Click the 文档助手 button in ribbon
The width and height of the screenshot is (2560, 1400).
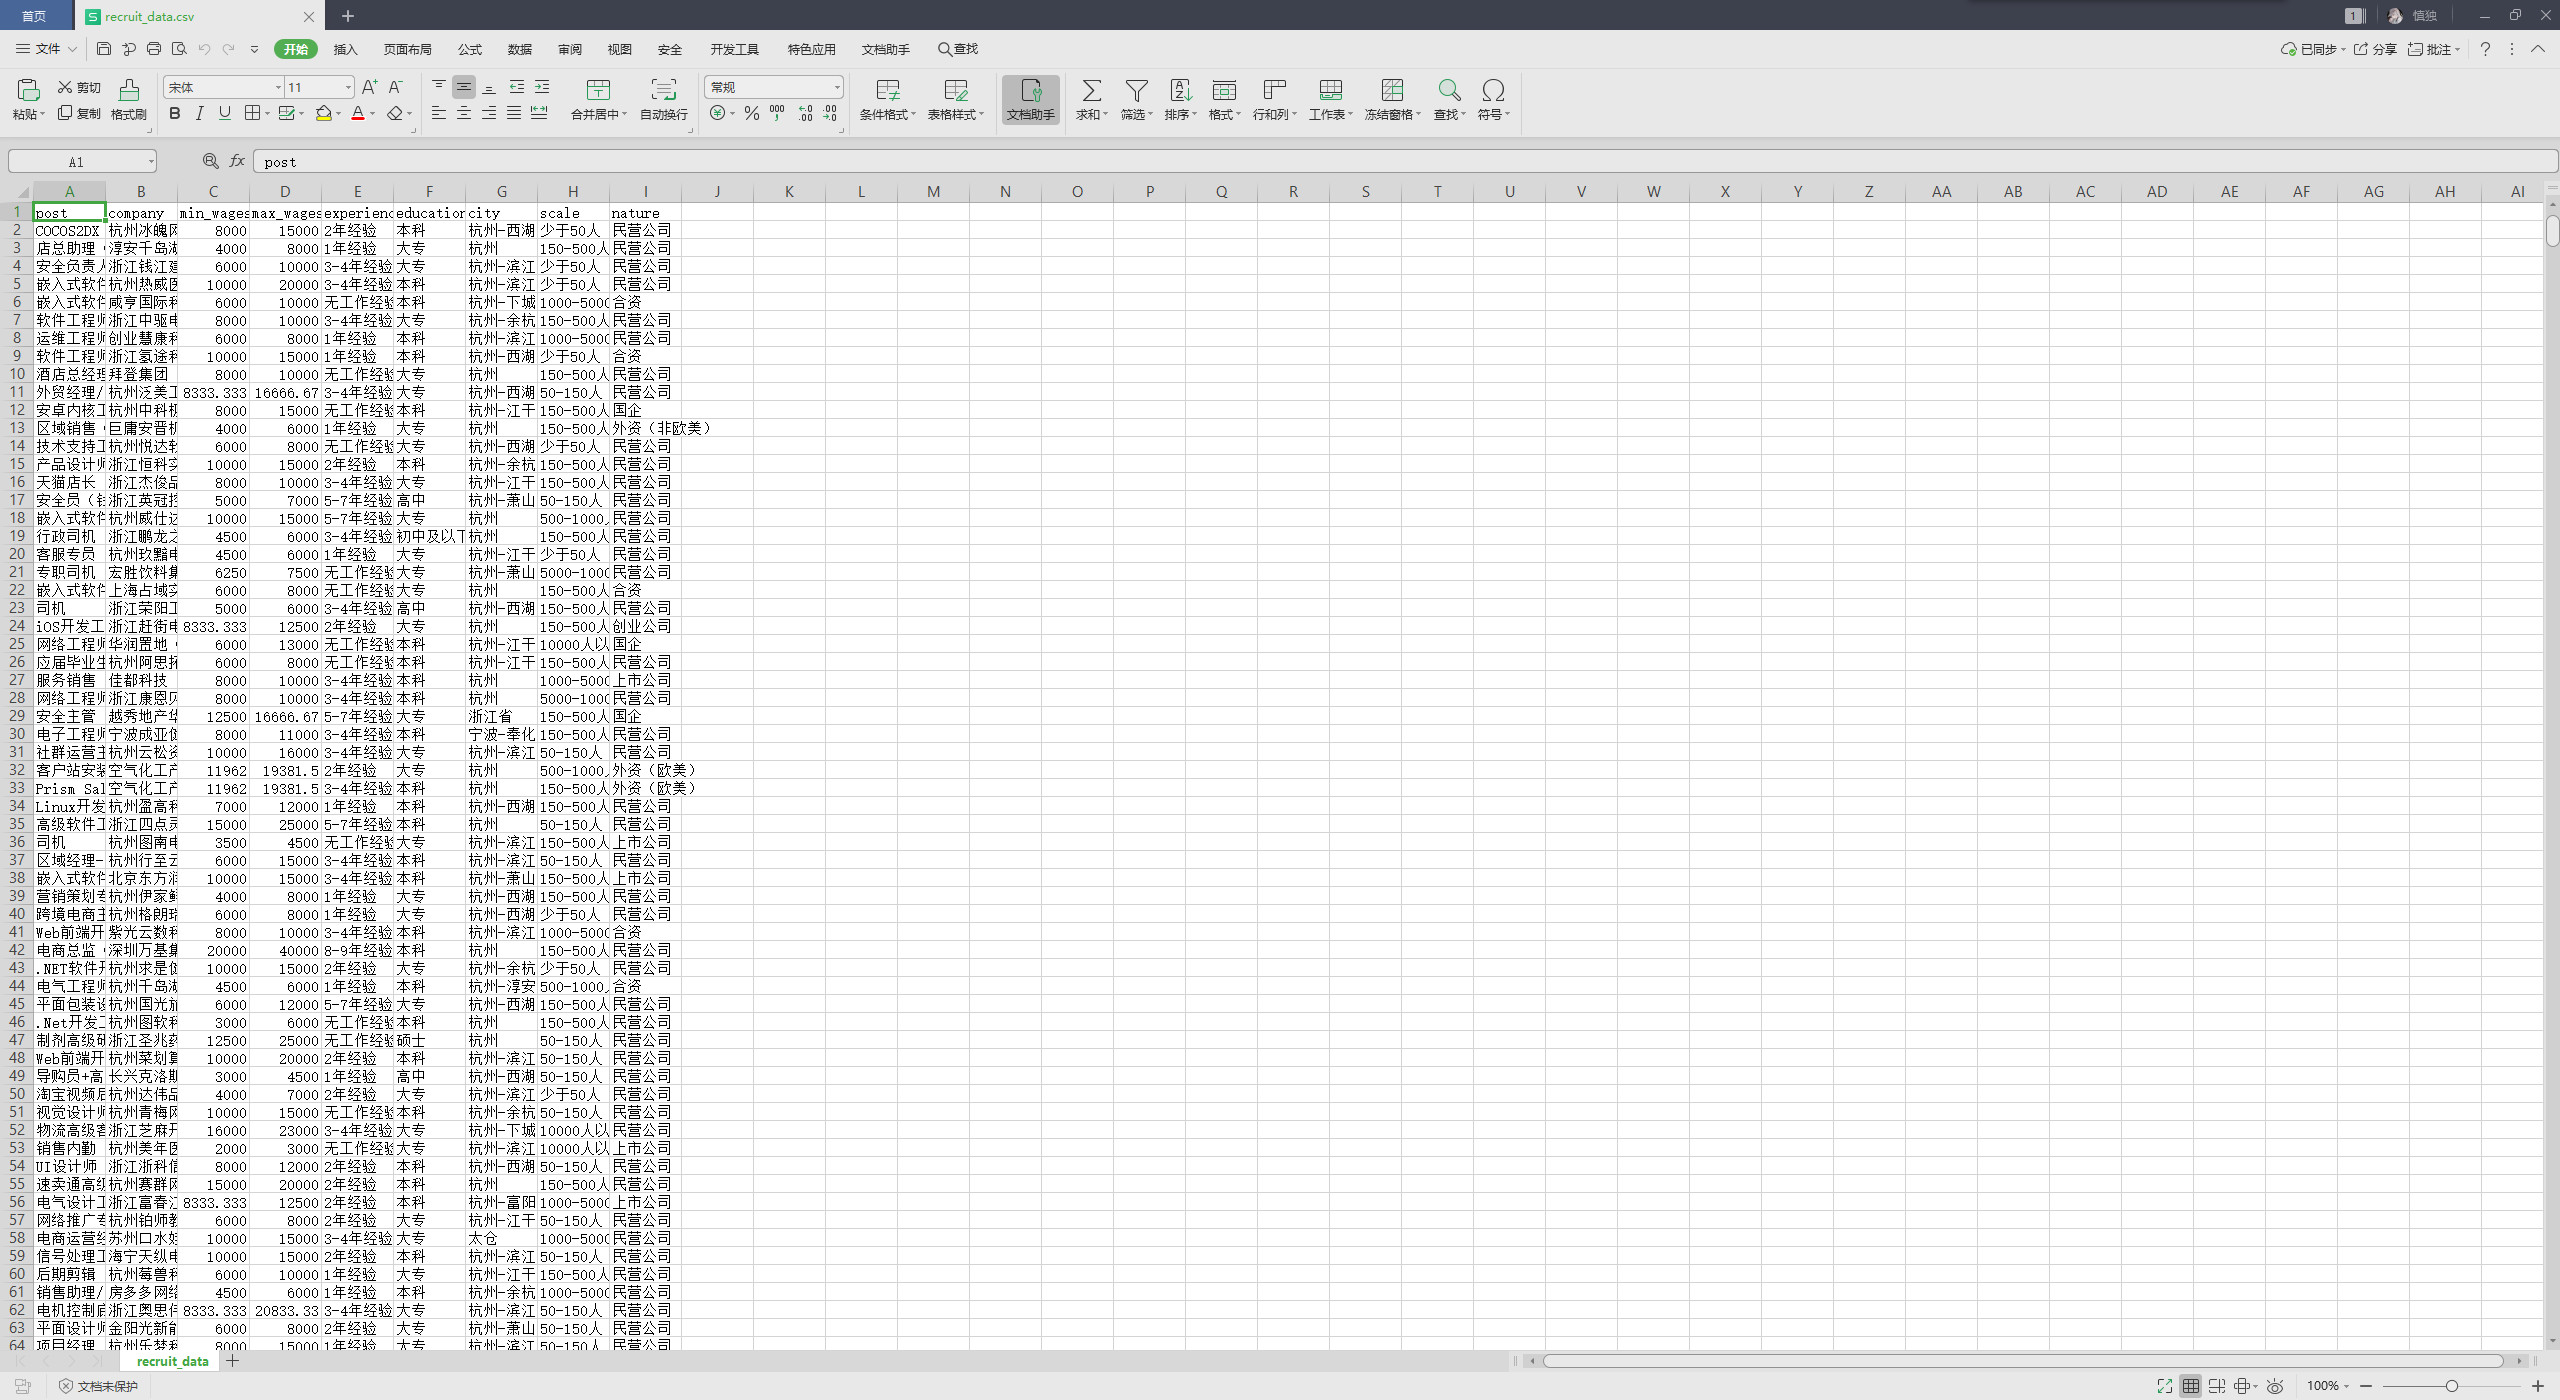[1030, 99]
